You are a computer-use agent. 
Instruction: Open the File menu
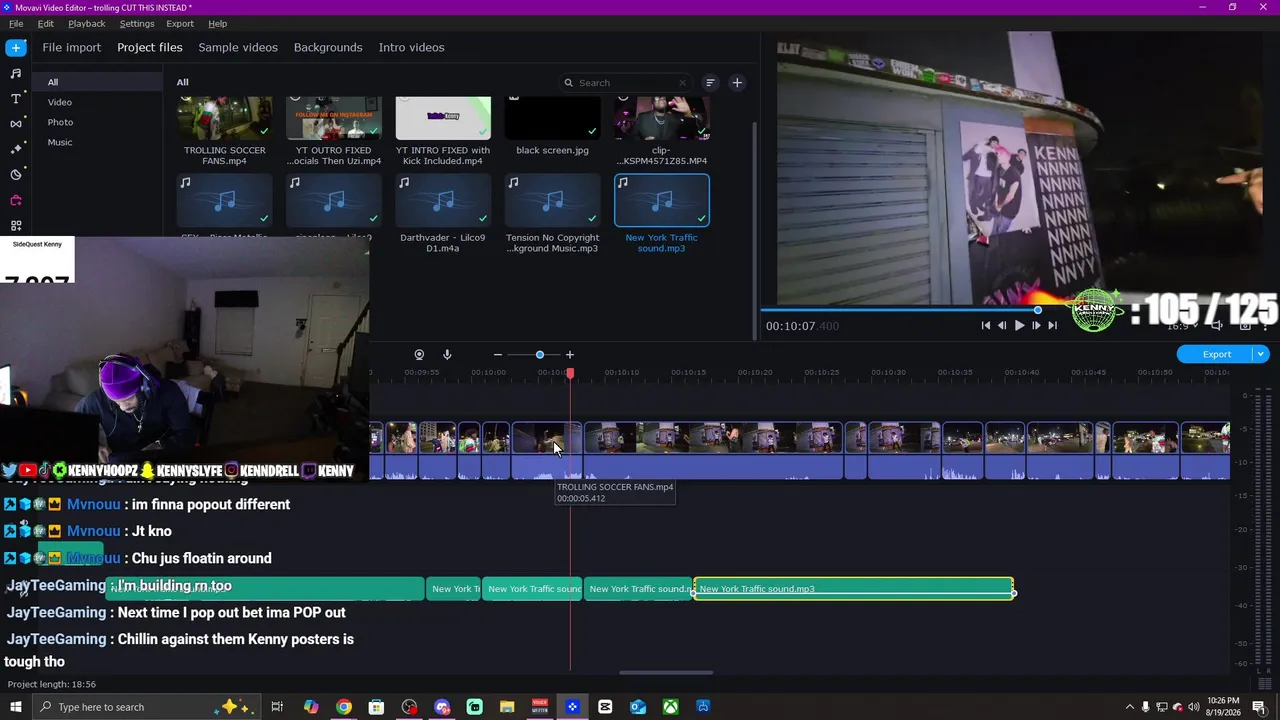pos(16,23)
